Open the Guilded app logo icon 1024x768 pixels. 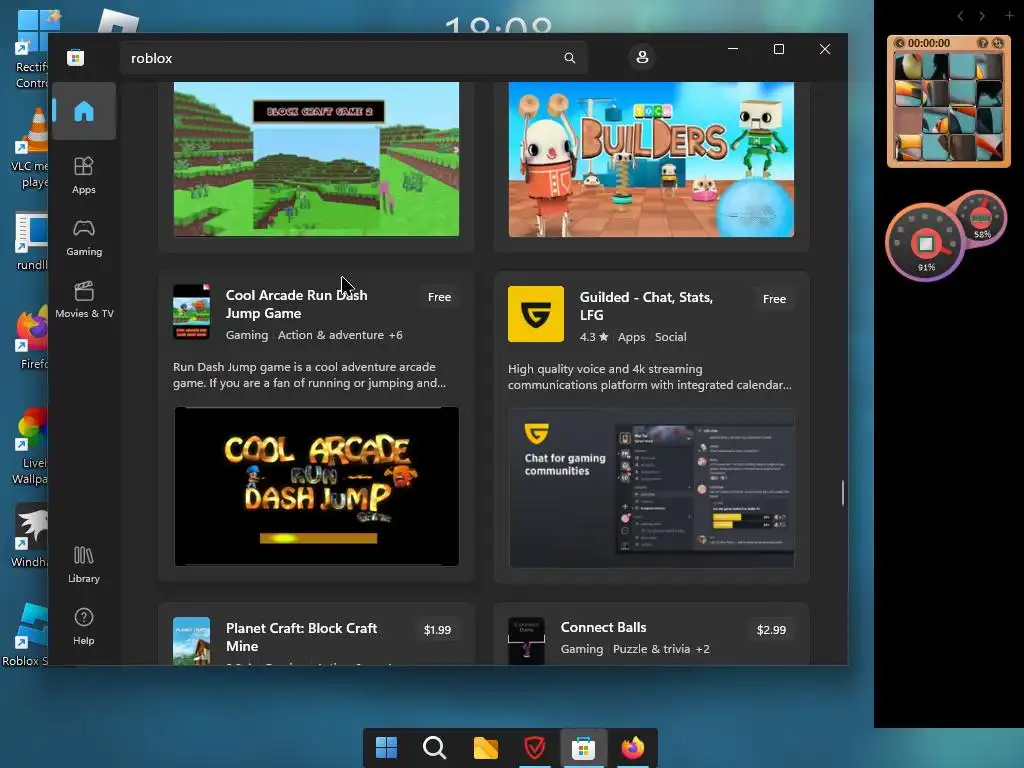pos(536,313)
